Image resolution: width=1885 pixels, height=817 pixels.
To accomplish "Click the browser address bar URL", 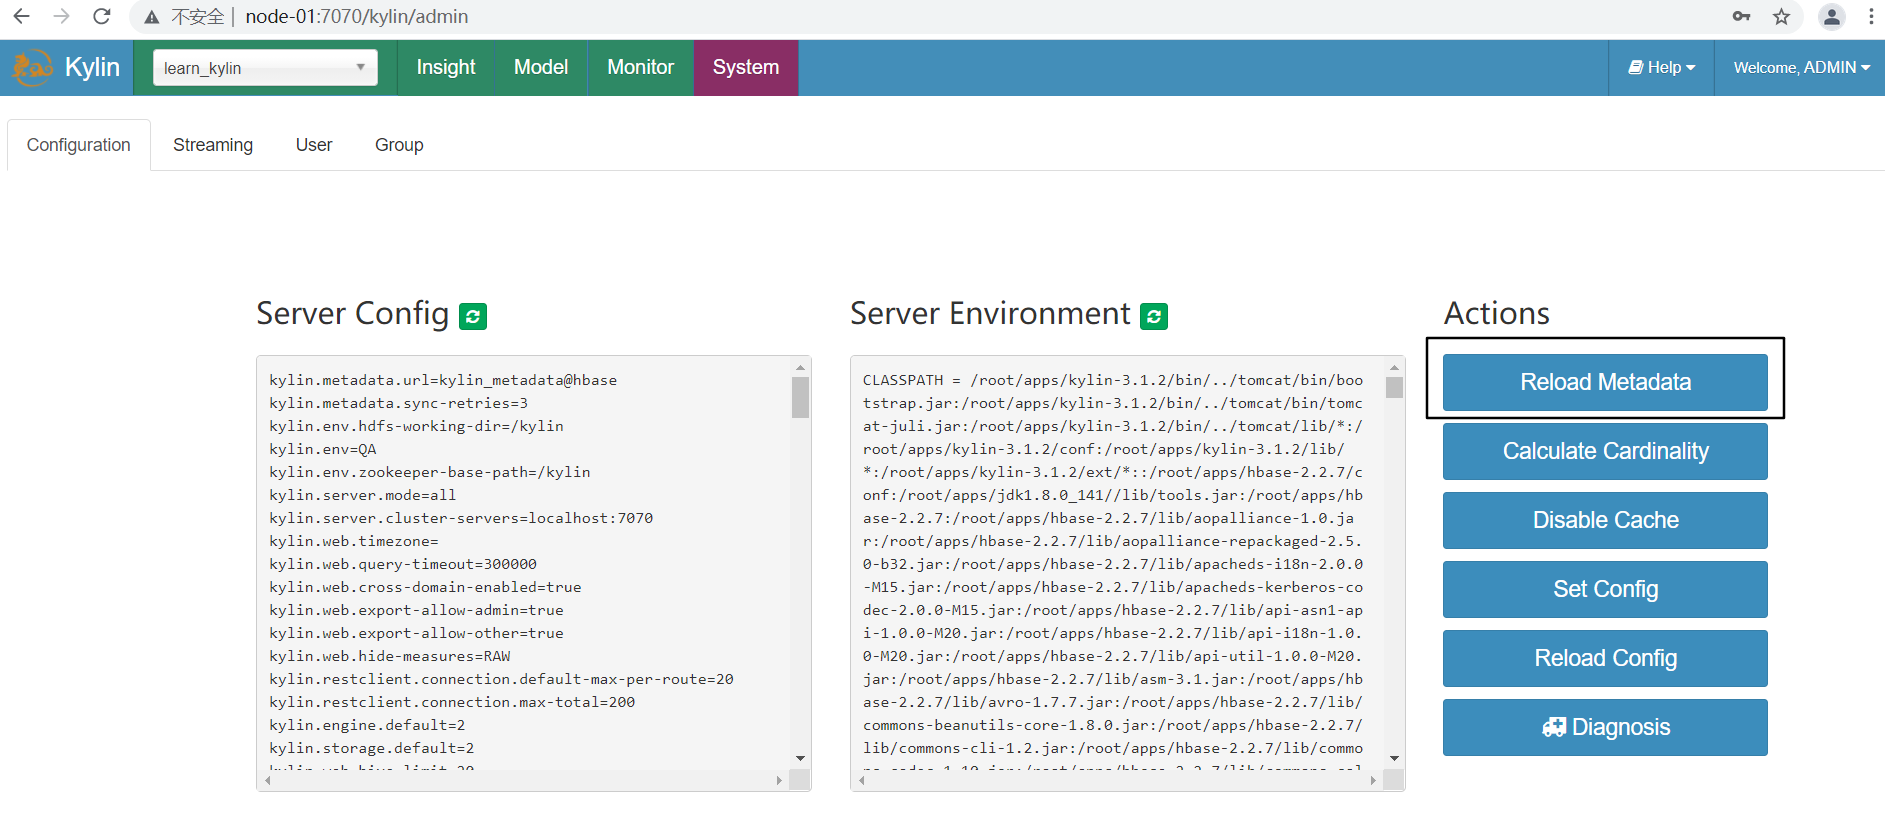I will [x=357, y=17].
